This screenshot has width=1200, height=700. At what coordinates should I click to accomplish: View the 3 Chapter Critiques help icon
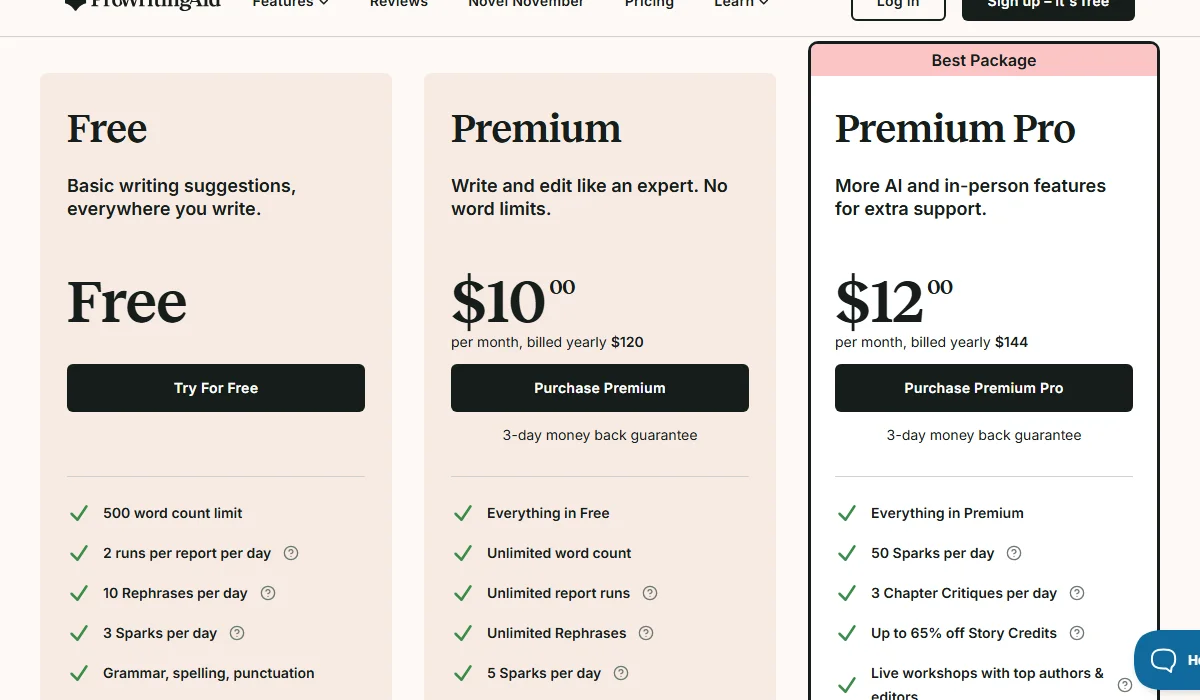pos(1076,592)
